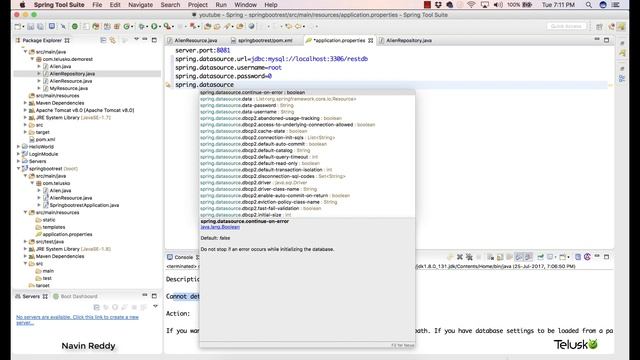Minimize the Package Explorer panel

pos(145,40)
